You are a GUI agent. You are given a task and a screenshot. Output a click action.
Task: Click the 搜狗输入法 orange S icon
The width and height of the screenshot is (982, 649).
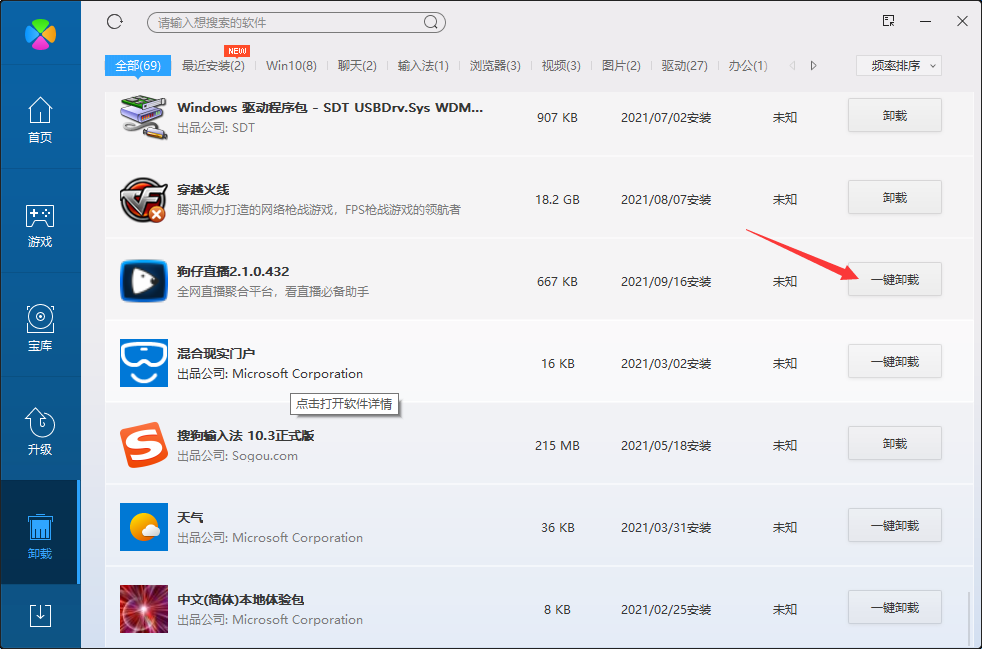coord(144,445)
